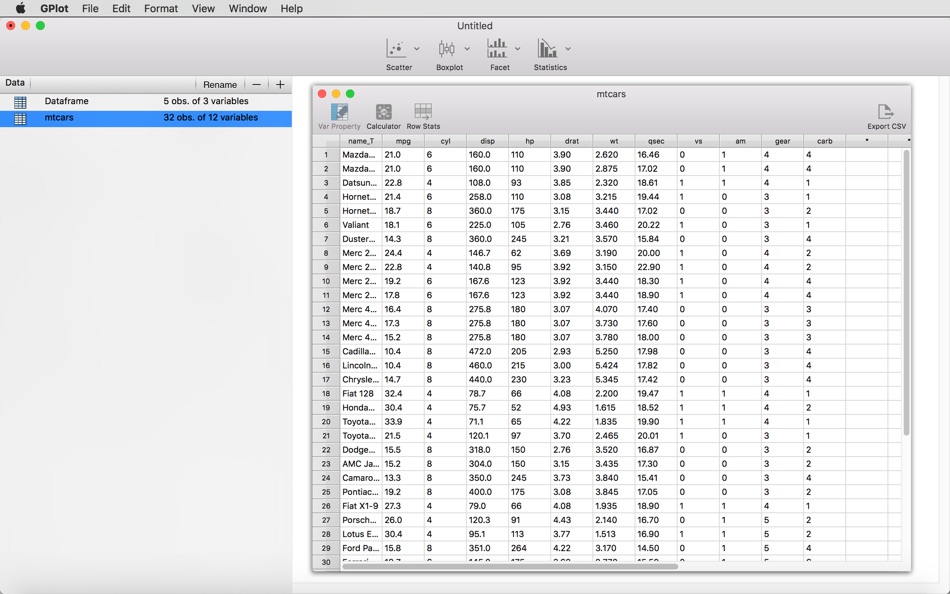Click wt value 1.513 in row 28
Viewport: 950px width, 594px height.
click(x=614, y=534)
